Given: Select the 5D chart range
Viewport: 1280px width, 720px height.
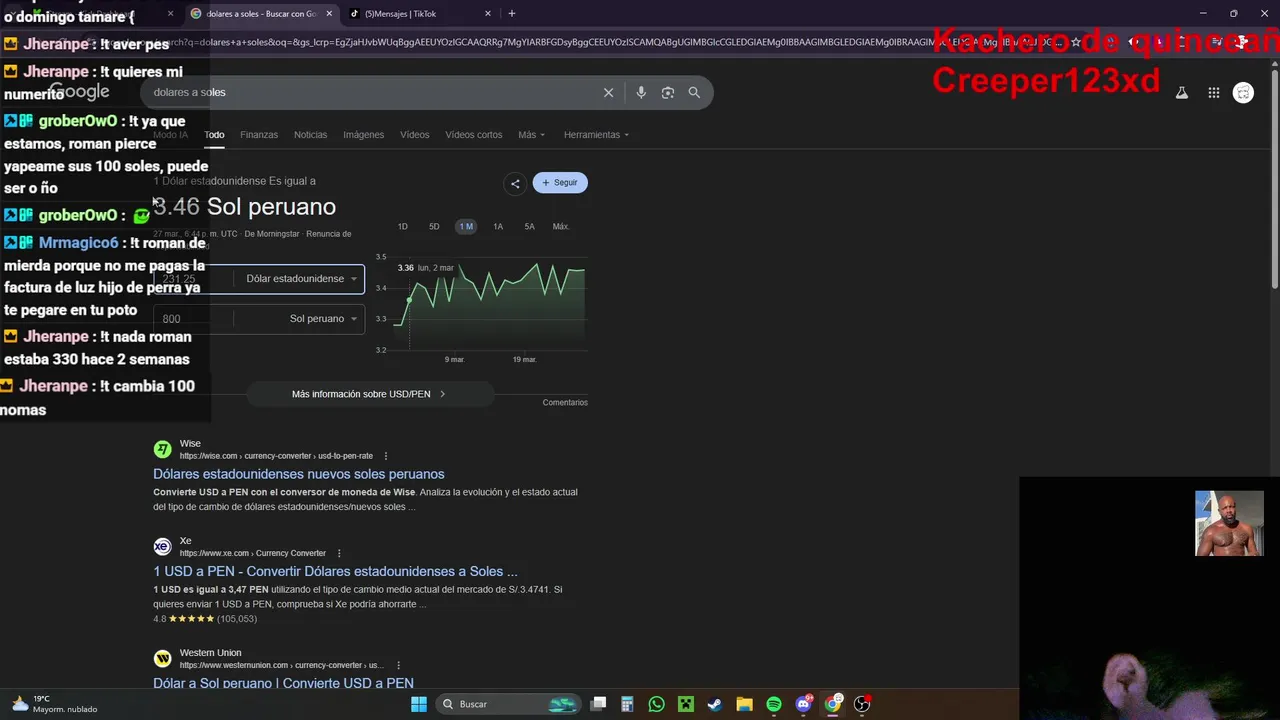Looking at the screenshot, I should [x=434, y=227].
